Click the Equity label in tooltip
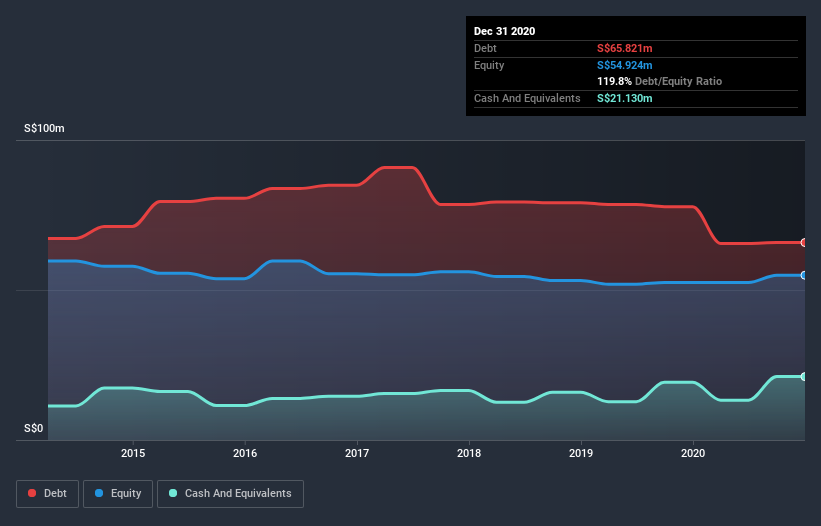This screenshot has width=821, height=526. (489, 65)
